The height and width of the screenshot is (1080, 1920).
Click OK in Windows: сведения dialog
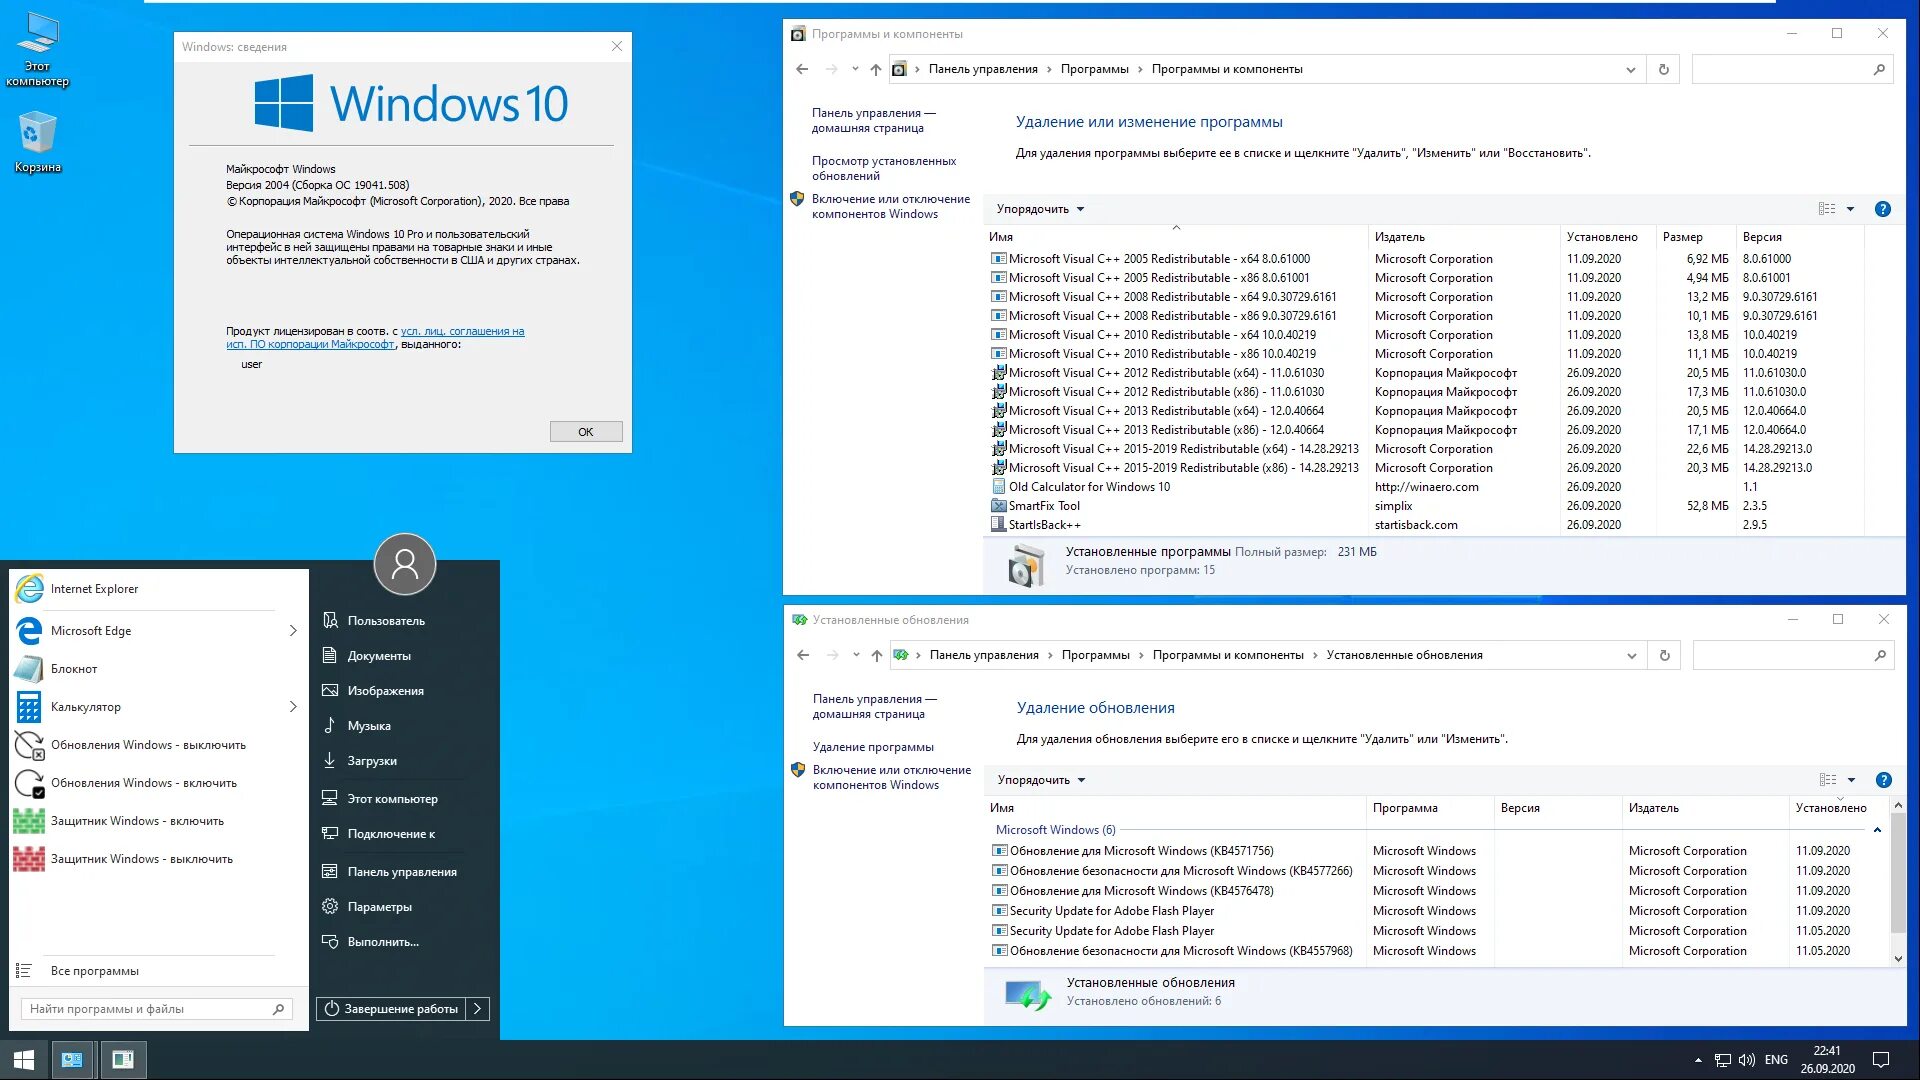[586, 432]
